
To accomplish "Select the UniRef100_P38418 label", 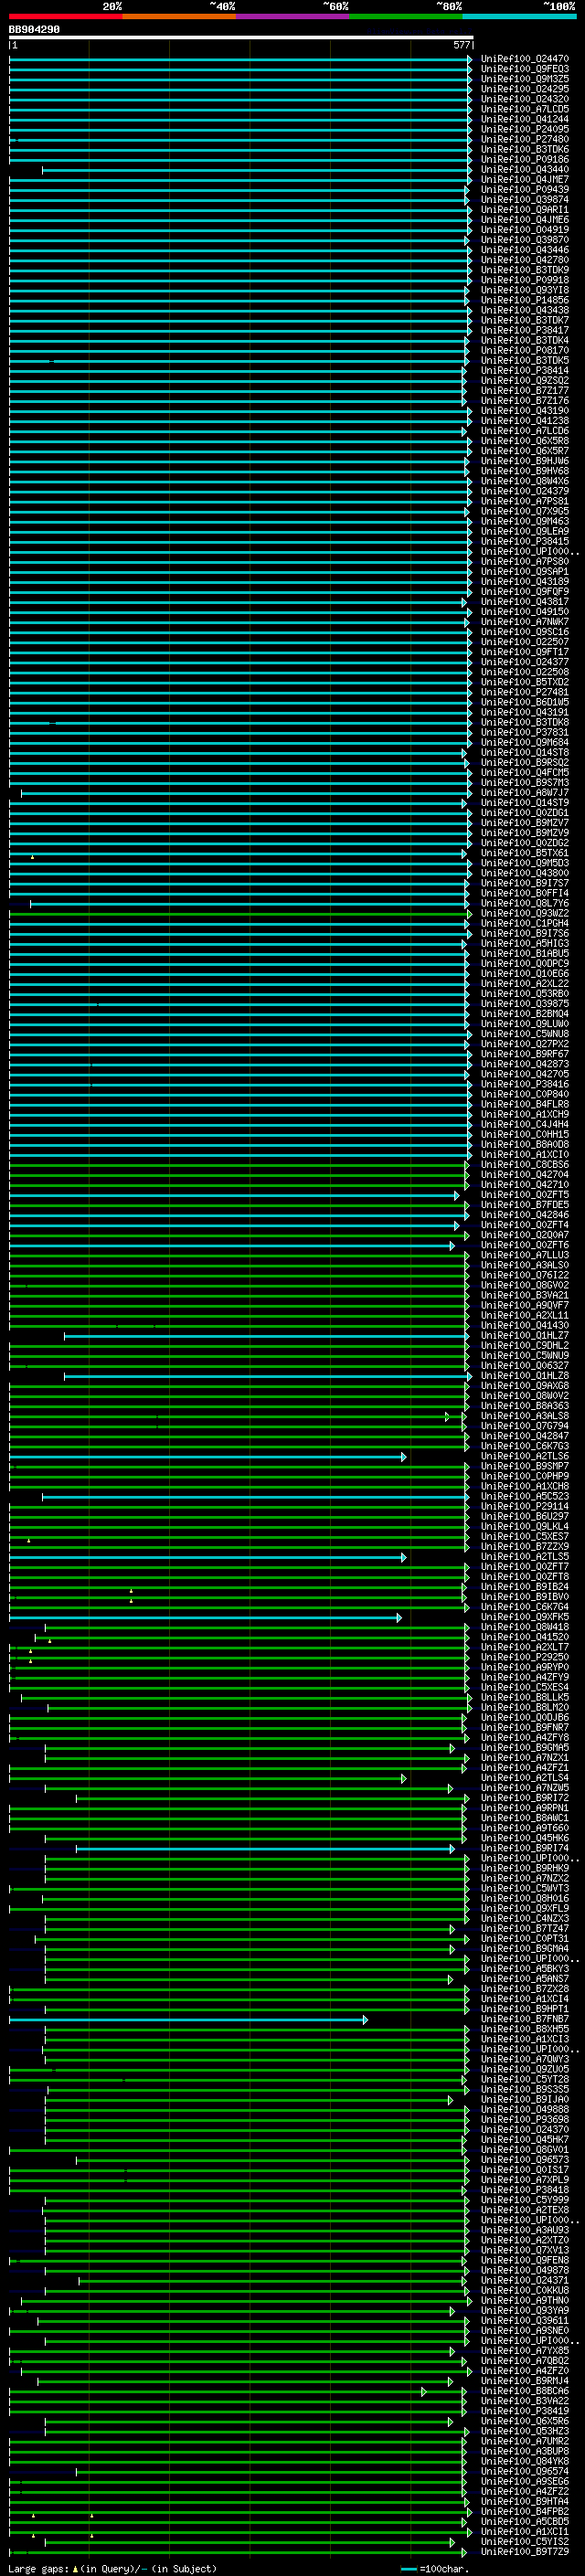I will (525, 2190).
